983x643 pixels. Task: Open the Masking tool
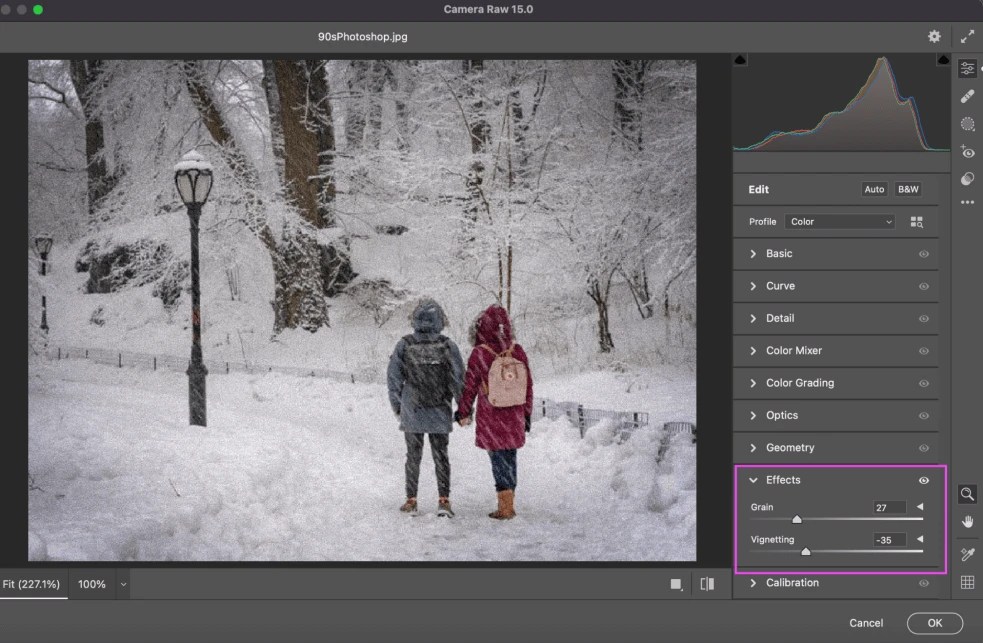pos(967,123)
